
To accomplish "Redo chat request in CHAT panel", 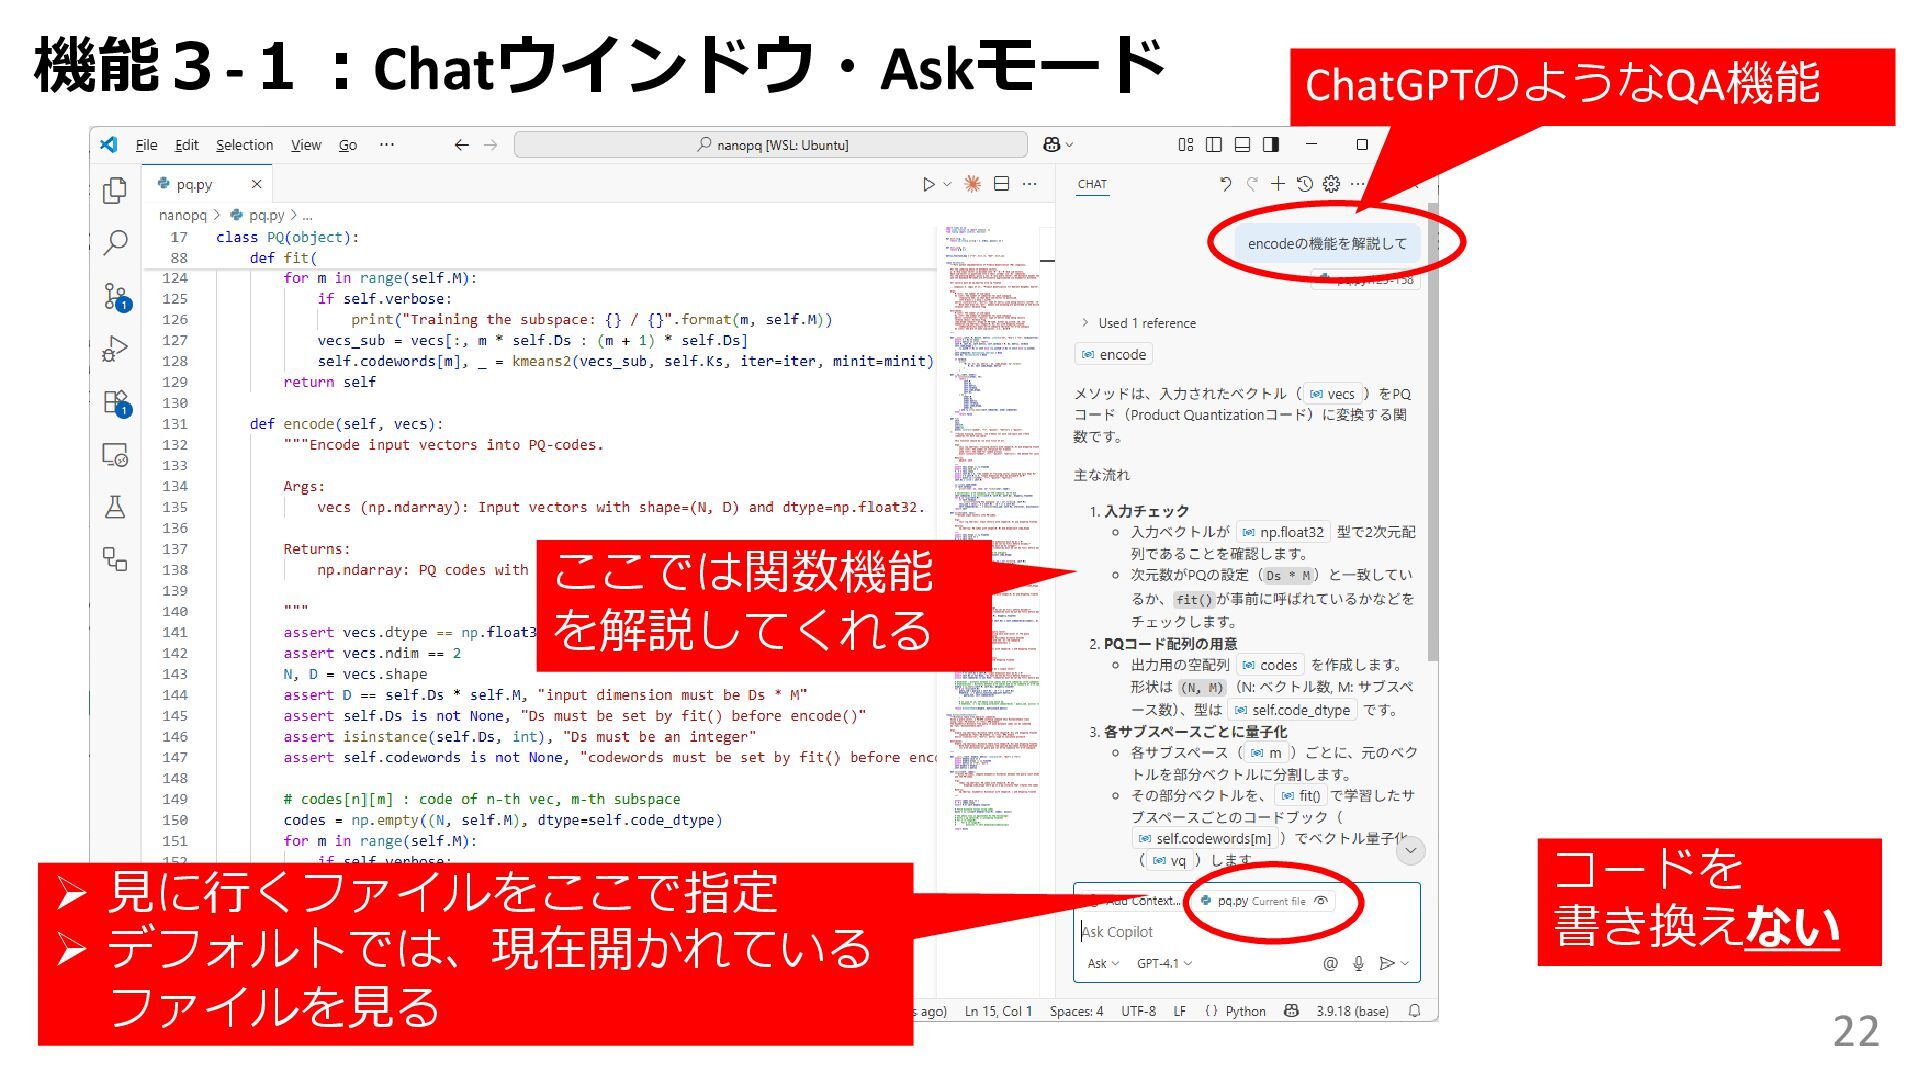I will click(x=1252, y=184).
